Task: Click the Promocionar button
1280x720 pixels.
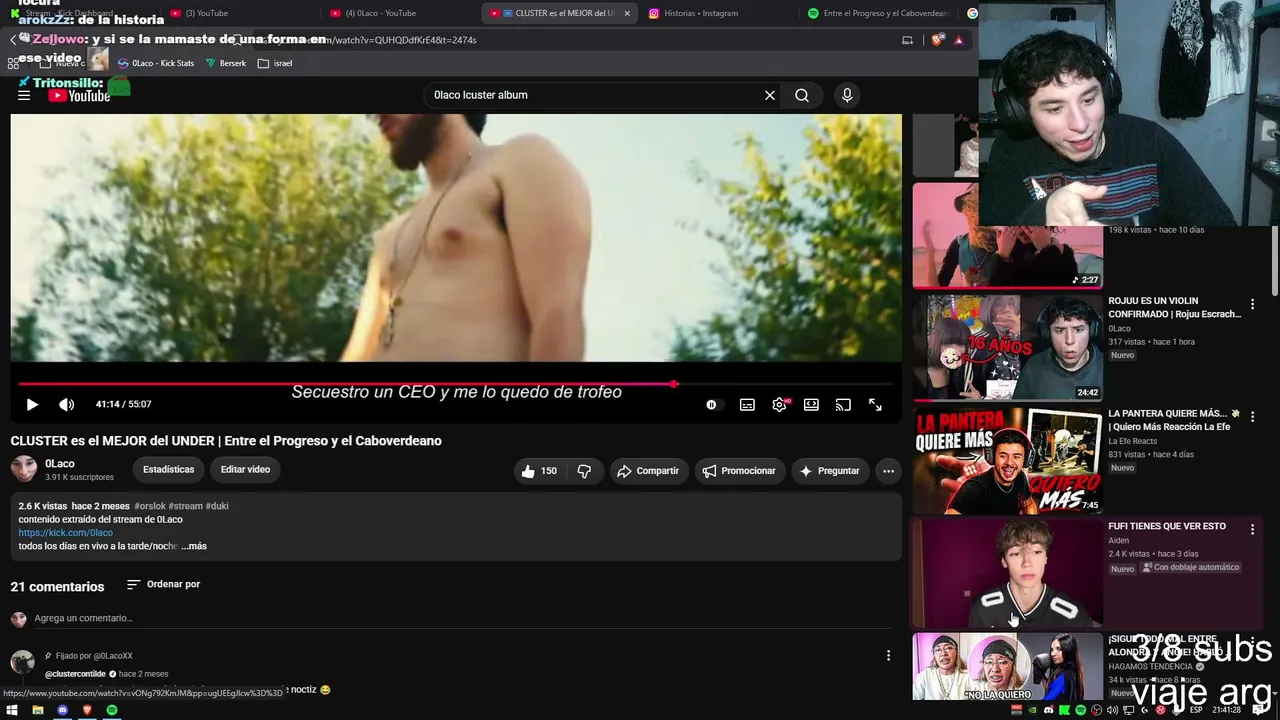Action: (739, 471)
